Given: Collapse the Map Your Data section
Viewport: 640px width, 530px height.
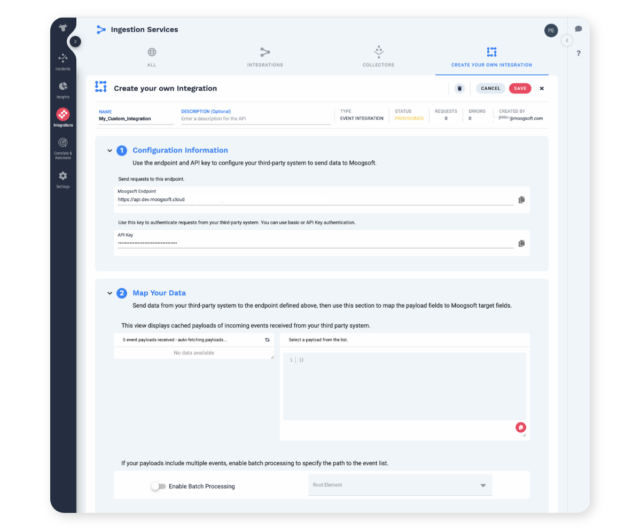Looking at the screenshot, I should 109,293.
